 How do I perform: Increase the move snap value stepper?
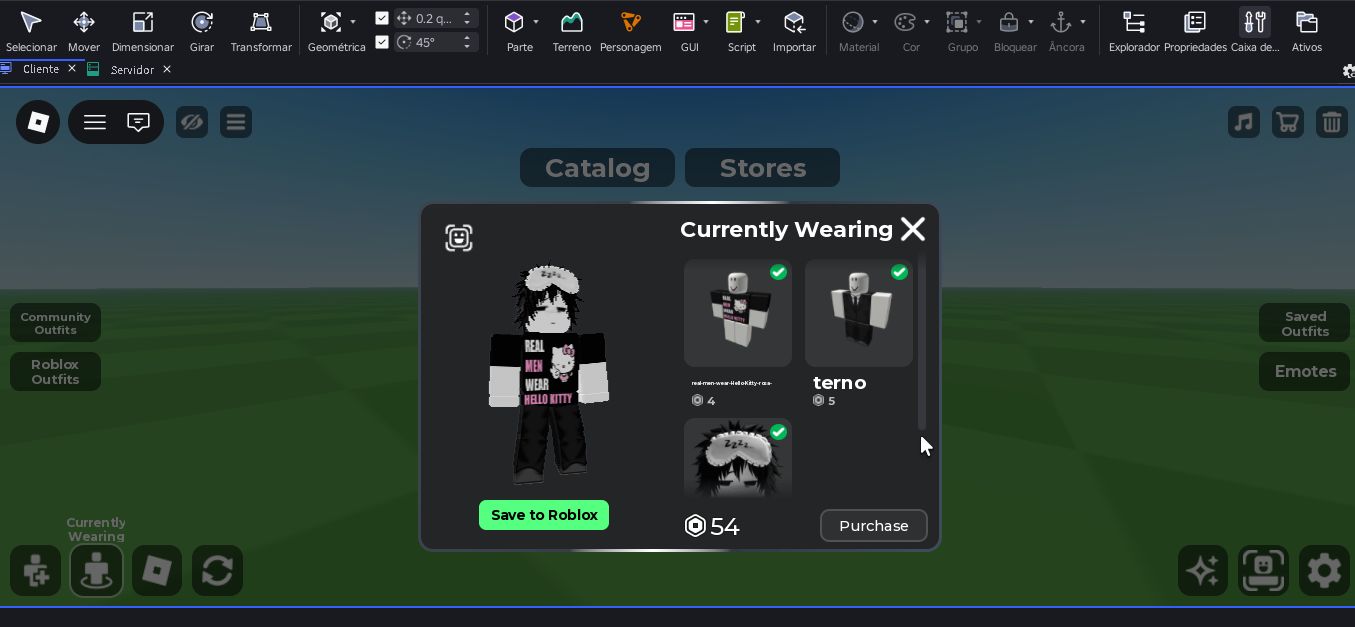click(x=467, y=14)
